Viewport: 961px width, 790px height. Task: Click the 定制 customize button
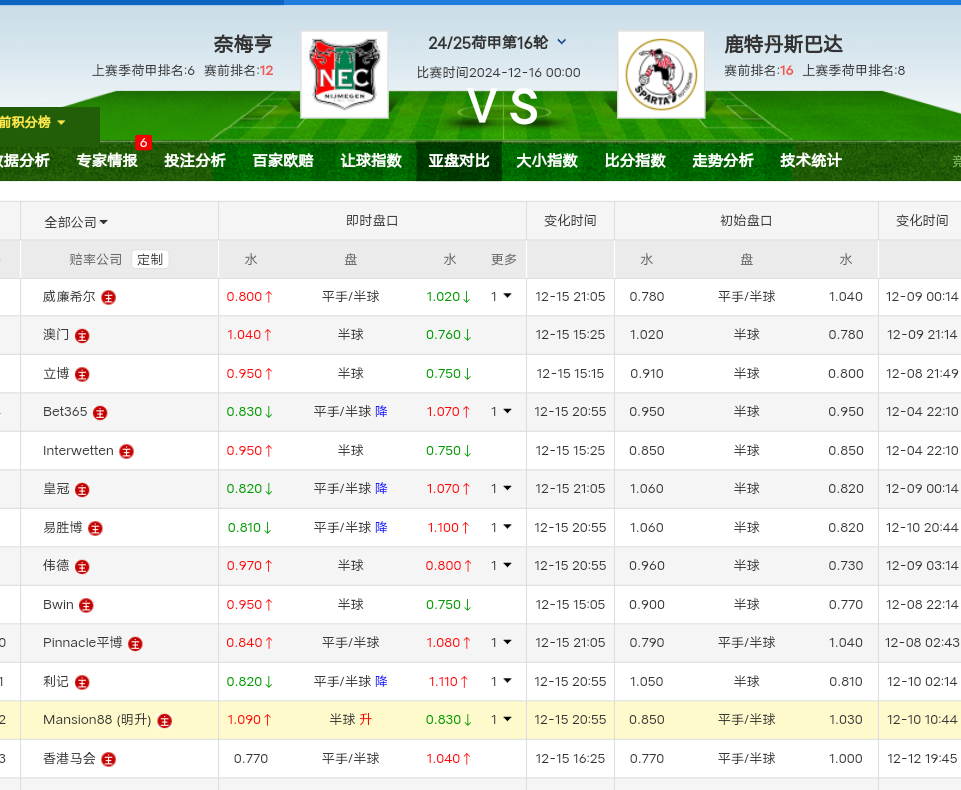click(x=150, y=260)
